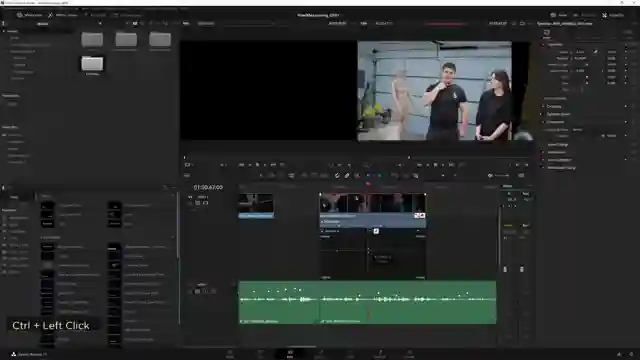Screen dimensions: 640x360
Task: Toggle timeline Snapping magnet icon
Action: pos(337,176)
